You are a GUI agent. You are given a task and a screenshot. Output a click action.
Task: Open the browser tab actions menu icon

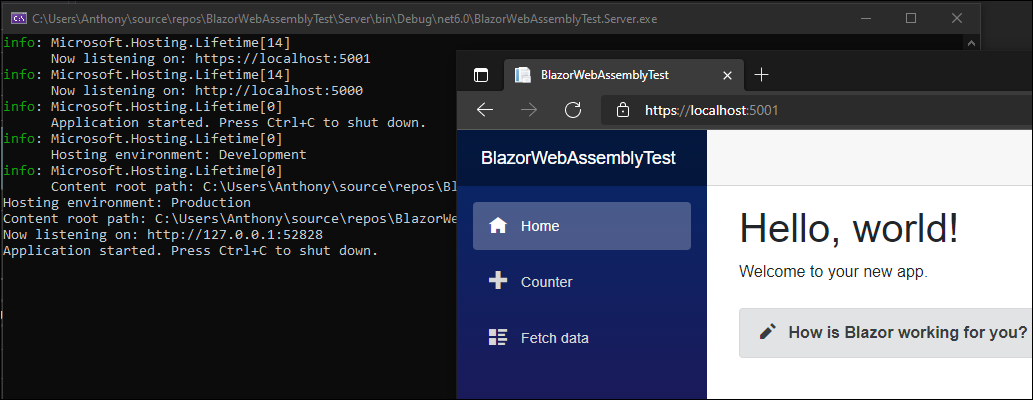(x=481, y=75)
